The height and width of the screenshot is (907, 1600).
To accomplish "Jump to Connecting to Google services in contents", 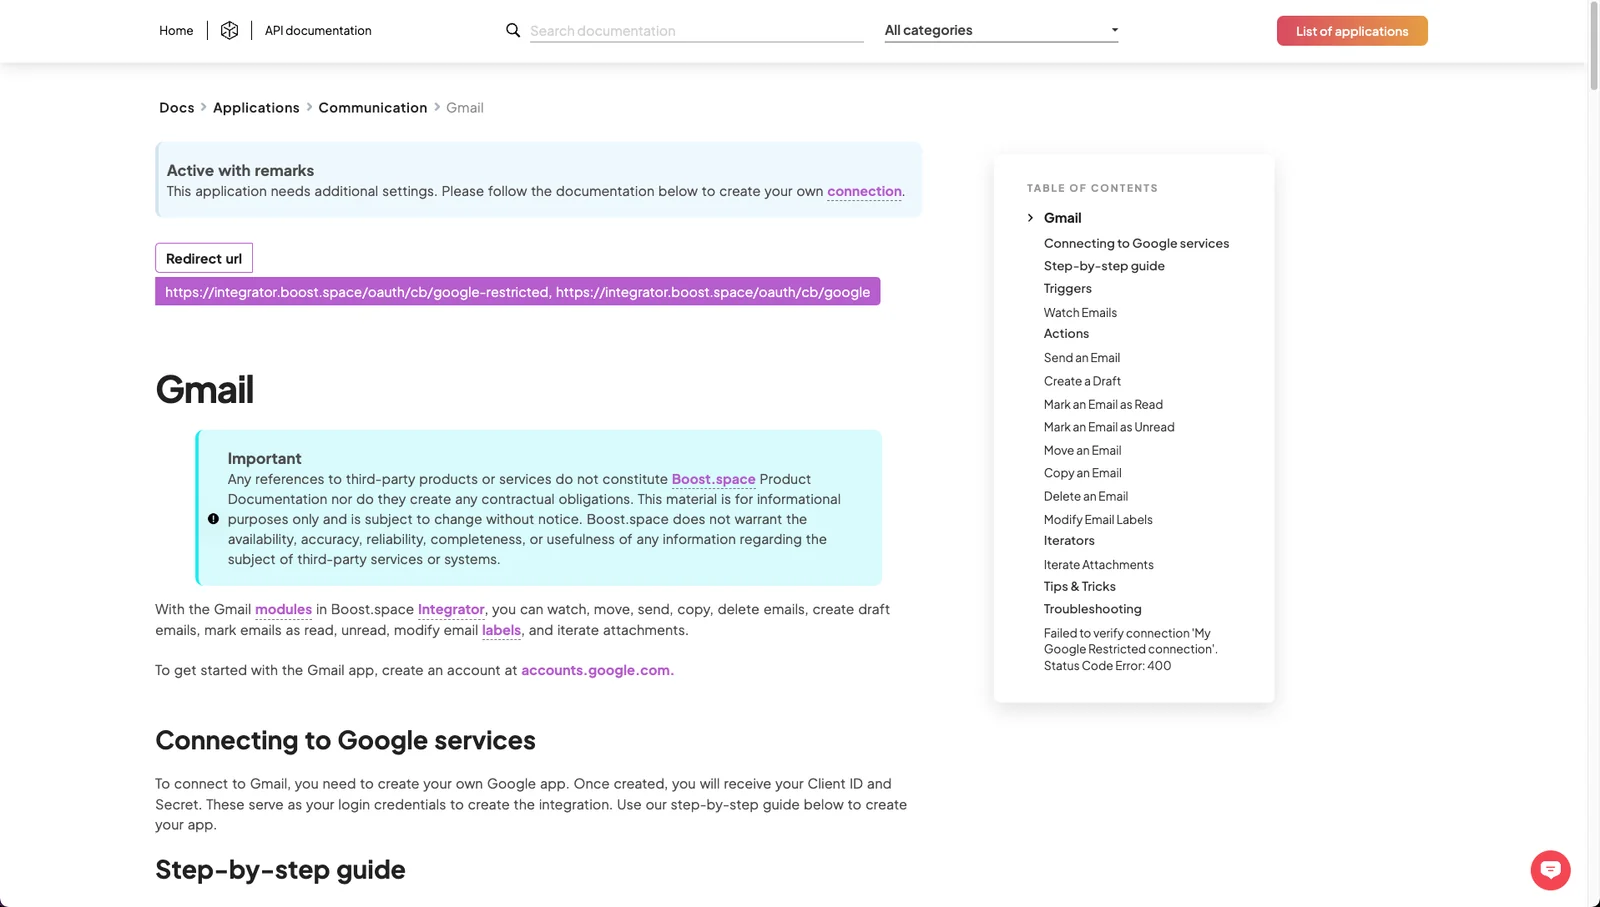I will pos(1137,243).
